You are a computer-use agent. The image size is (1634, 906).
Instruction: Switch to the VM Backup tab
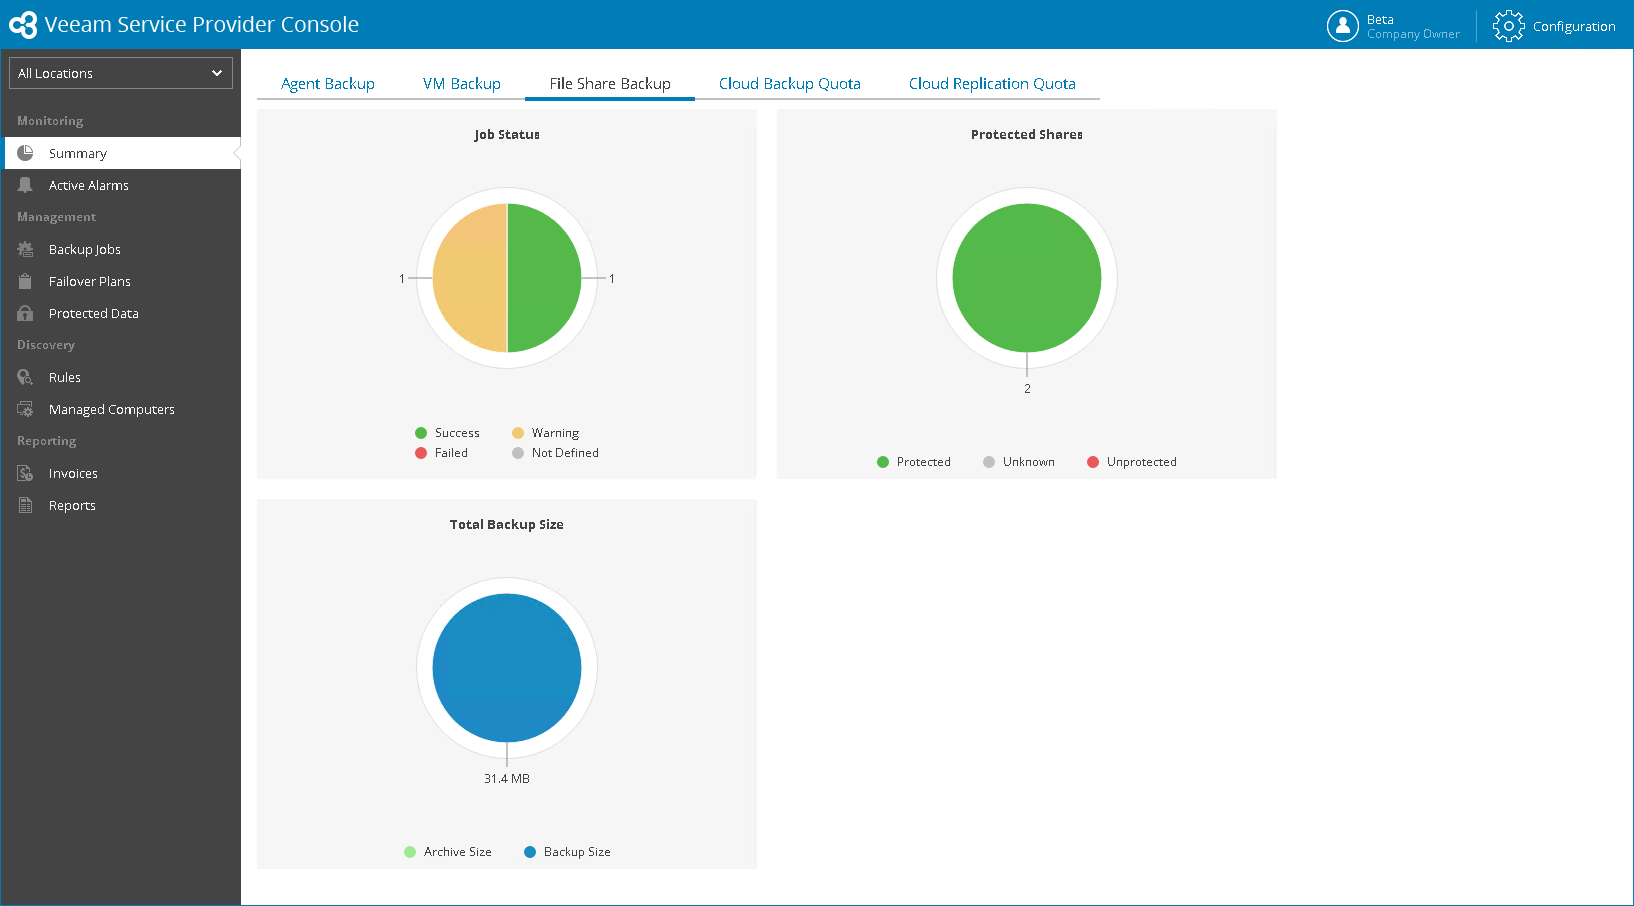click(462, 84)
